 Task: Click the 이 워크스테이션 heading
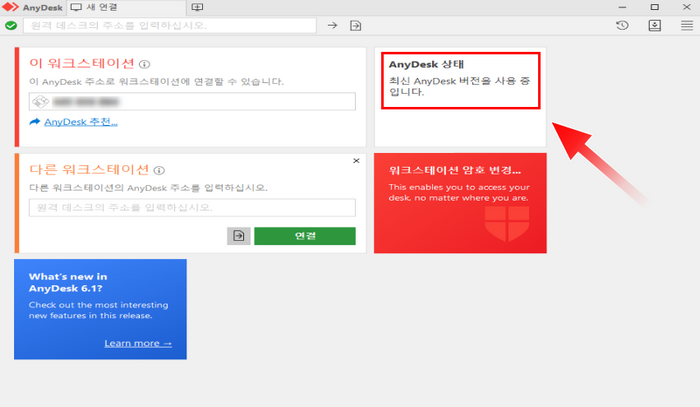pos(82,63)
